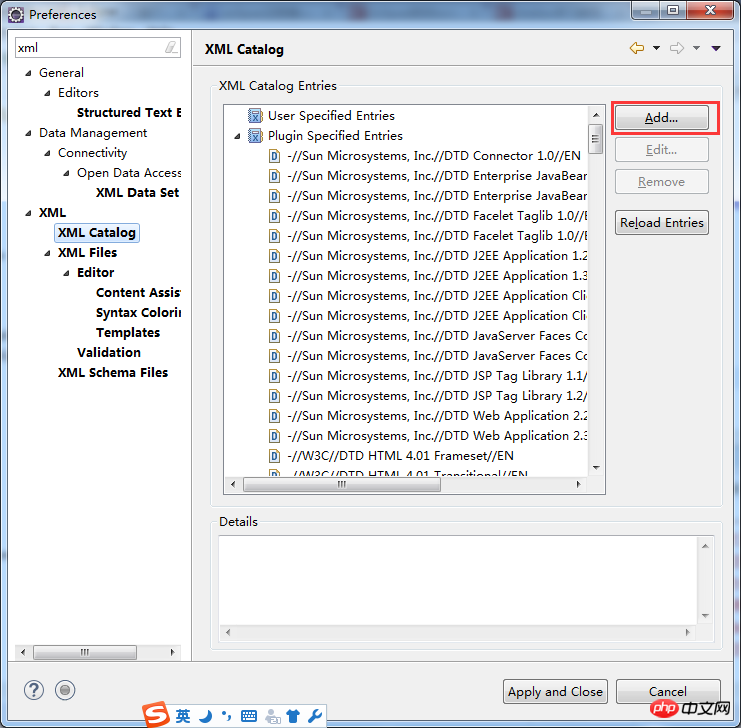Viewport: 741px width, 728px height.
Task: Select XML Schema Files tree item
Action: [113, 373]
